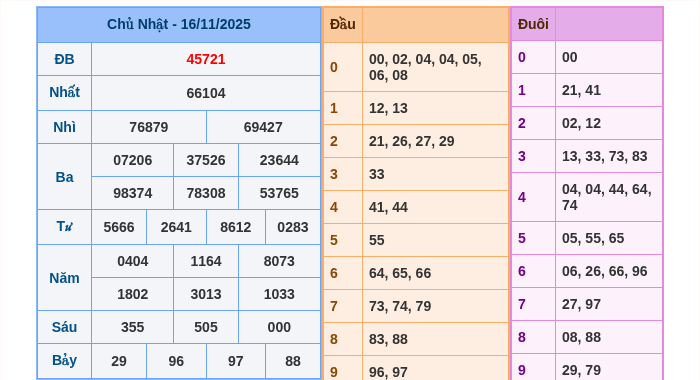Select Đầu 5 value 55
The height and width of the screenshot is (380, 700).
point(376,241)
